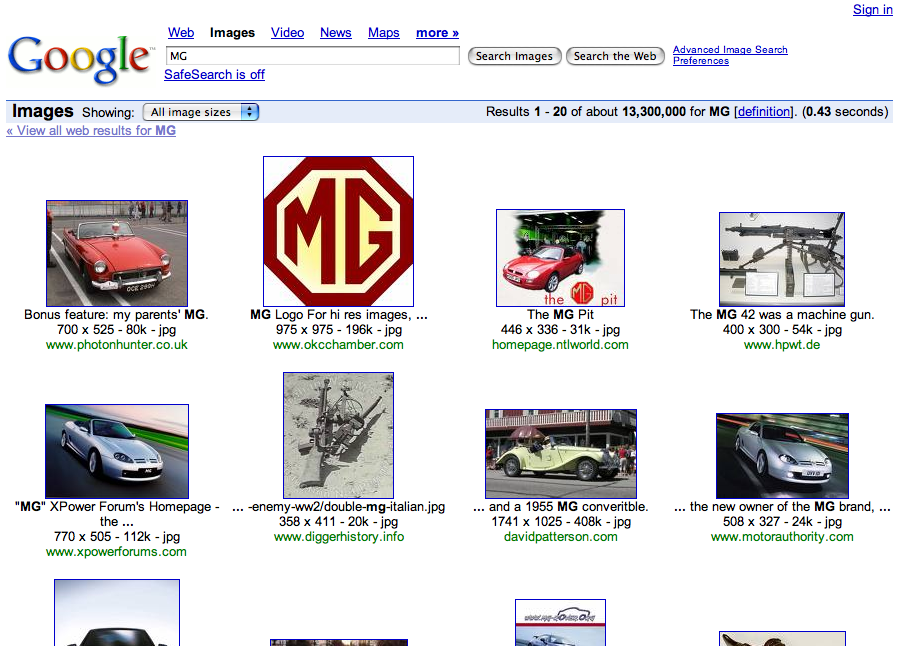The width and height of the screenshot is (900, 646).
Task: Open The MG Pit thumbnail
Action: coord(560,258)
